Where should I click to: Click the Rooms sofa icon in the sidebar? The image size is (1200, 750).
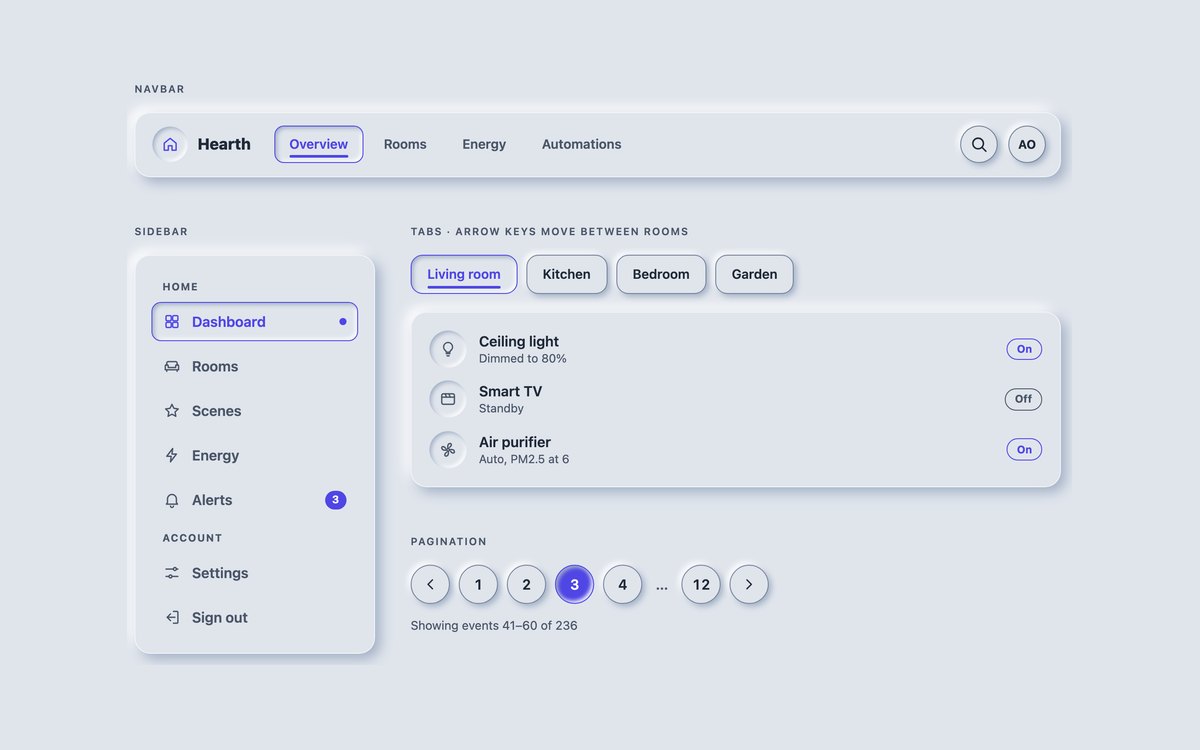172,367
